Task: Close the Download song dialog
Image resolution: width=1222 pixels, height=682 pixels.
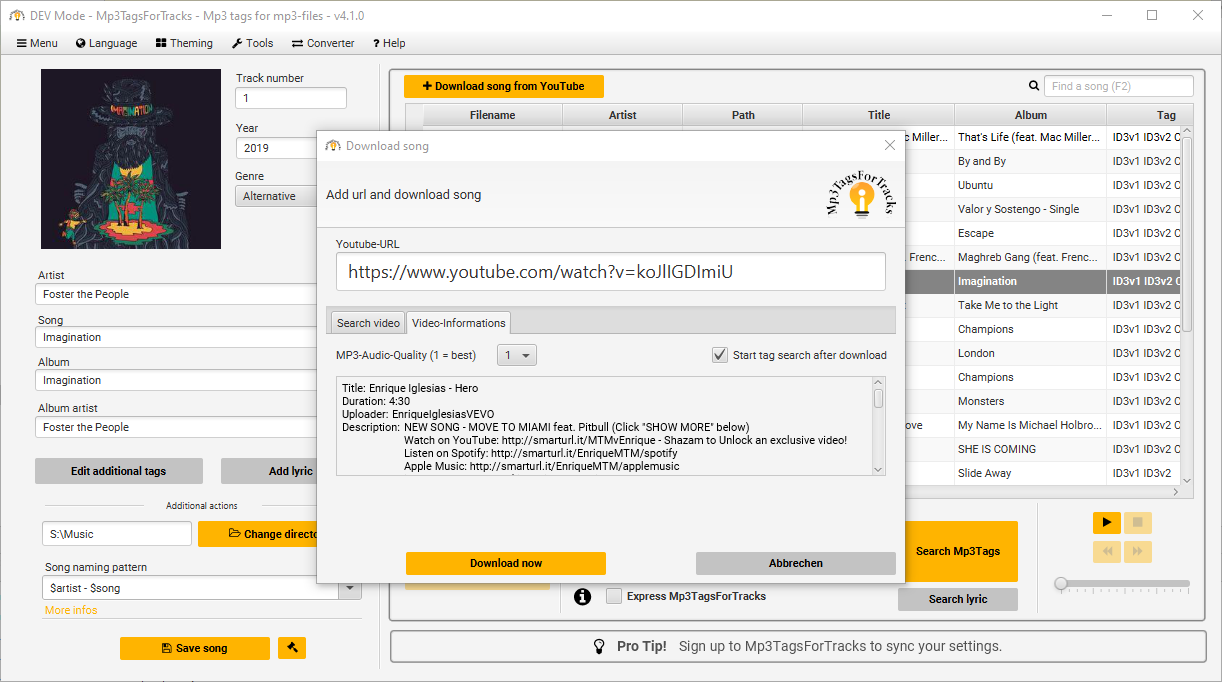Action: (x=889, y=146)
